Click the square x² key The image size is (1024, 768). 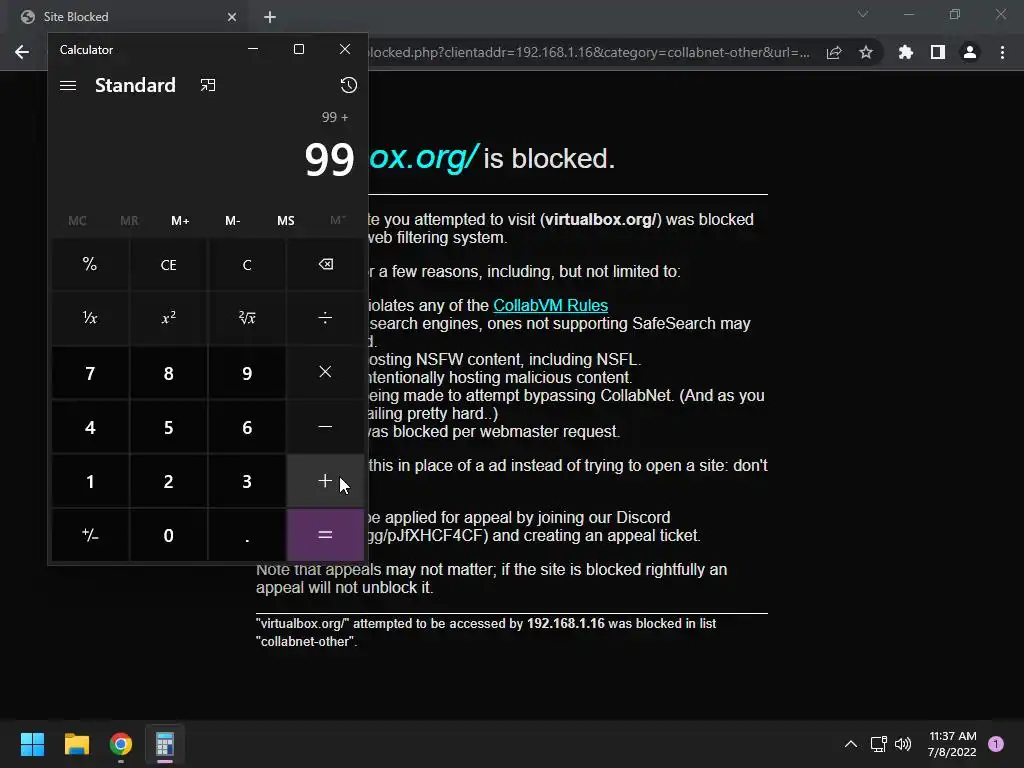click(168, 318)
